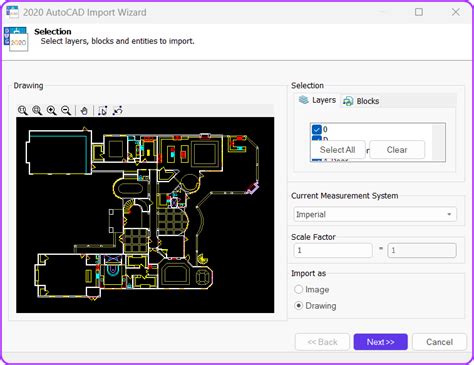Click the zoom extents magnifier icon

23,110
